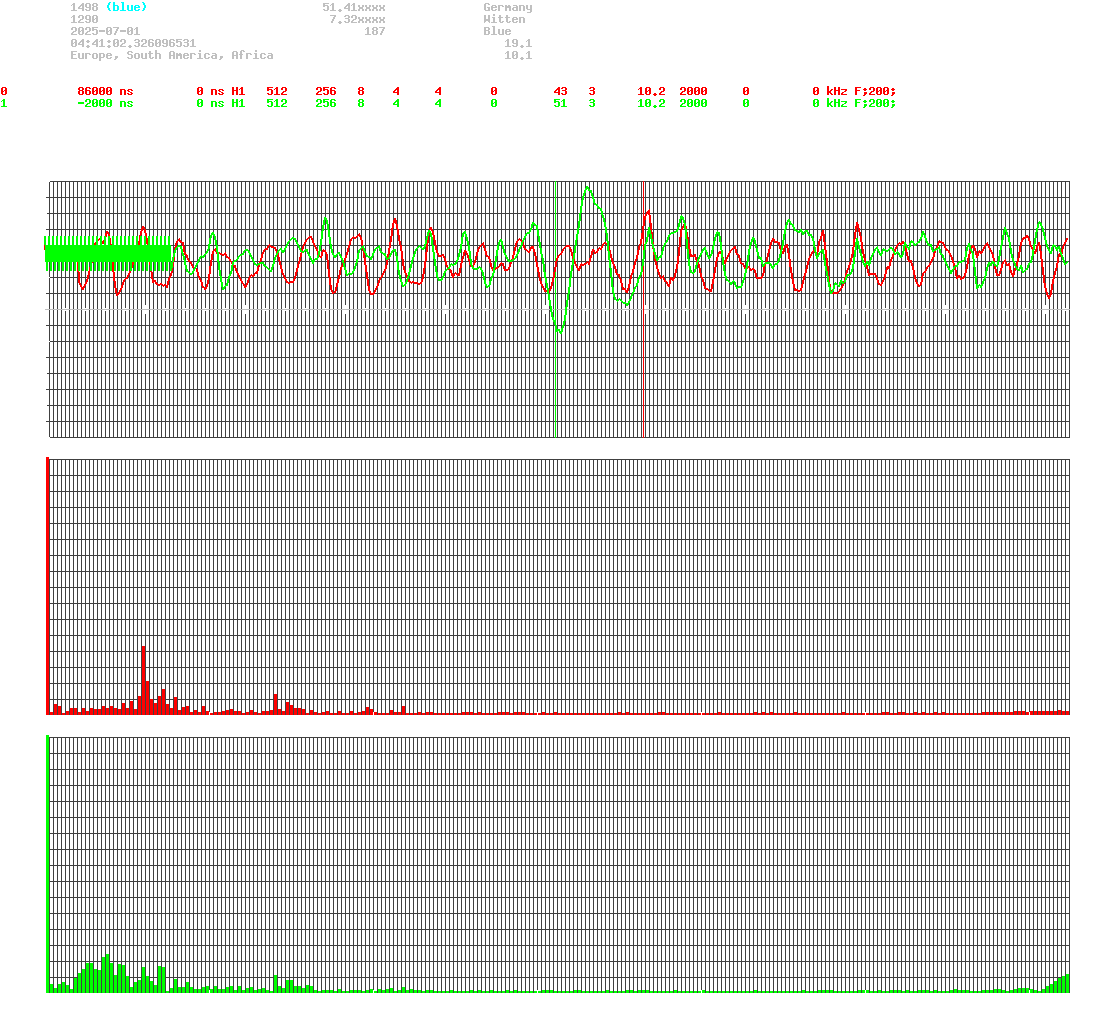Viewport: 1095px width, 1015px height.
Task: Click the red row value 8
Action: tap(361, 92)
